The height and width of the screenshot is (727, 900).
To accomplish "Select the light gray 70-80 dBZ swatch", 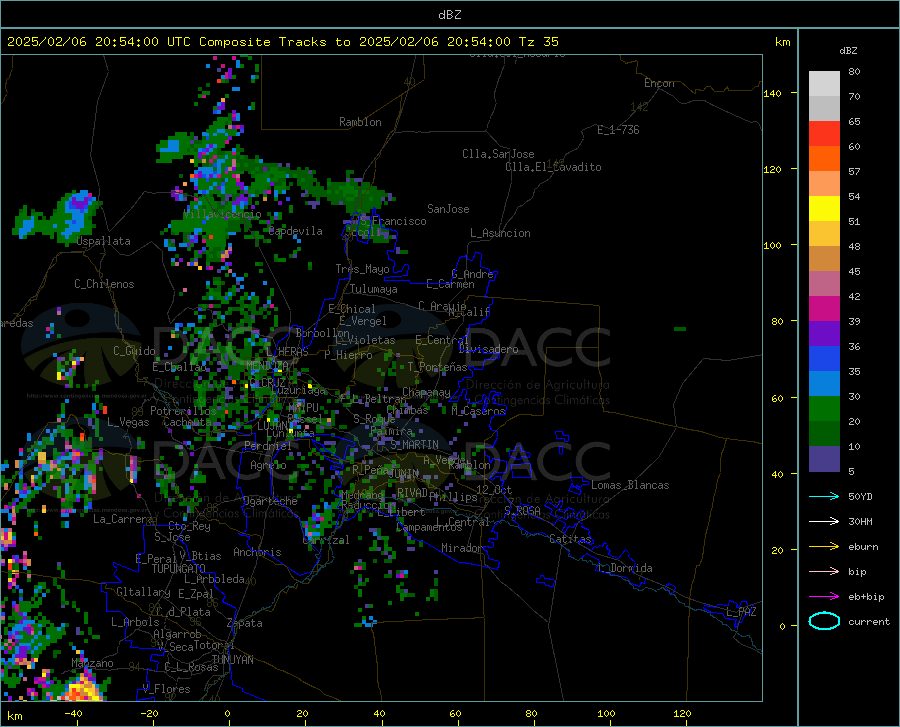I will click(824, 84).
